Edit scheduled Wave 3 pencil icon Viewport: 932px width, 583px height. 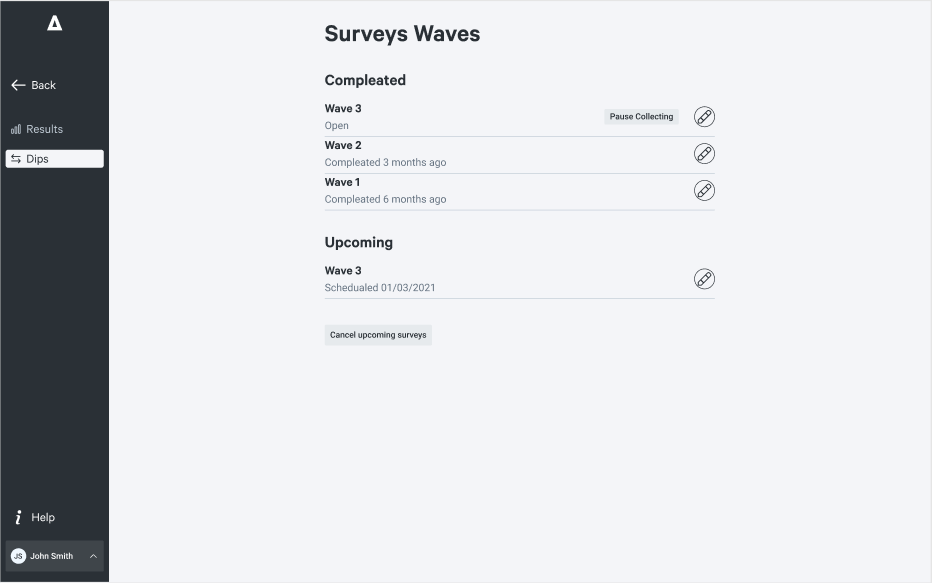pos(704,279)
